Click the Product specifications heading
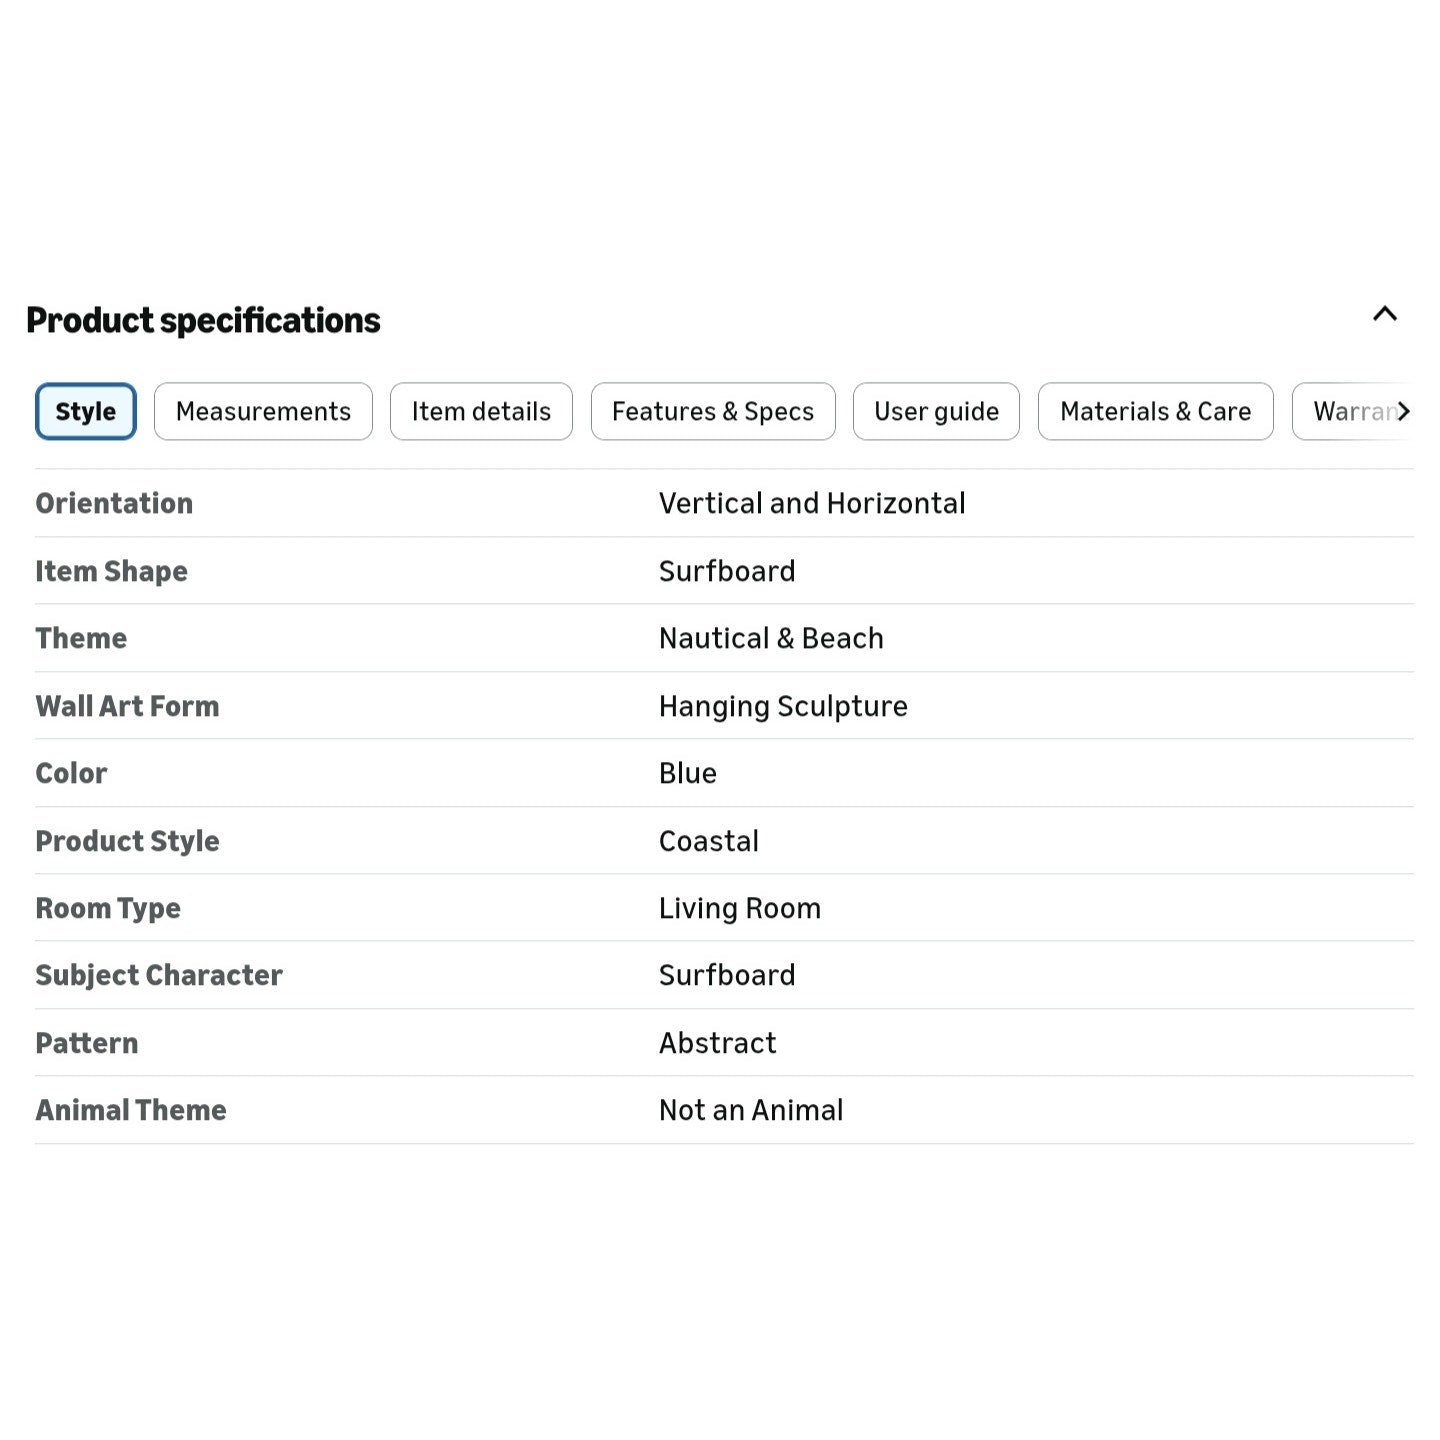 203,320
